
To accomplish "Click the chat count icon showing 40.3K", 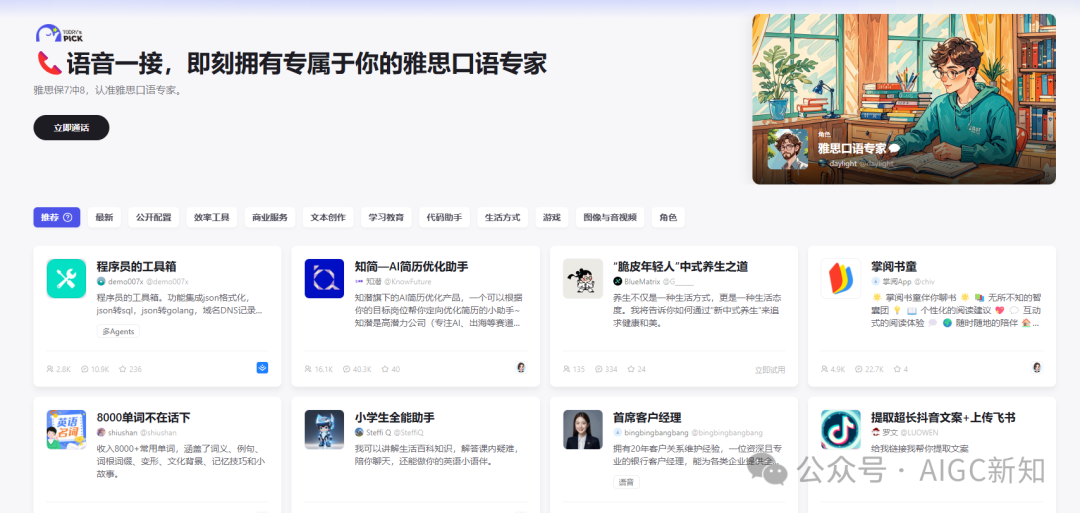I will (346, 369).
